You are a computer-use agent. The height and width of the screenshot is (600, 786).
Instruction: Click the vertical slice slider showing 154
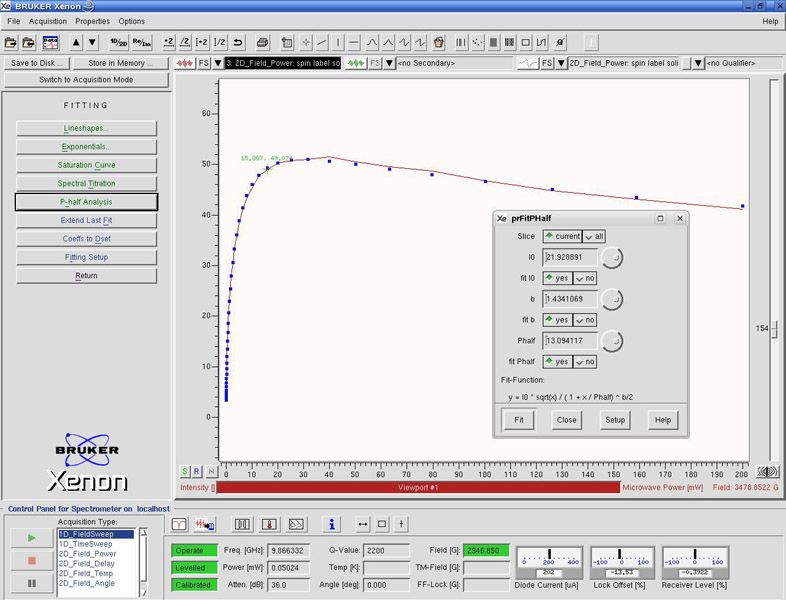coord(774,329)
